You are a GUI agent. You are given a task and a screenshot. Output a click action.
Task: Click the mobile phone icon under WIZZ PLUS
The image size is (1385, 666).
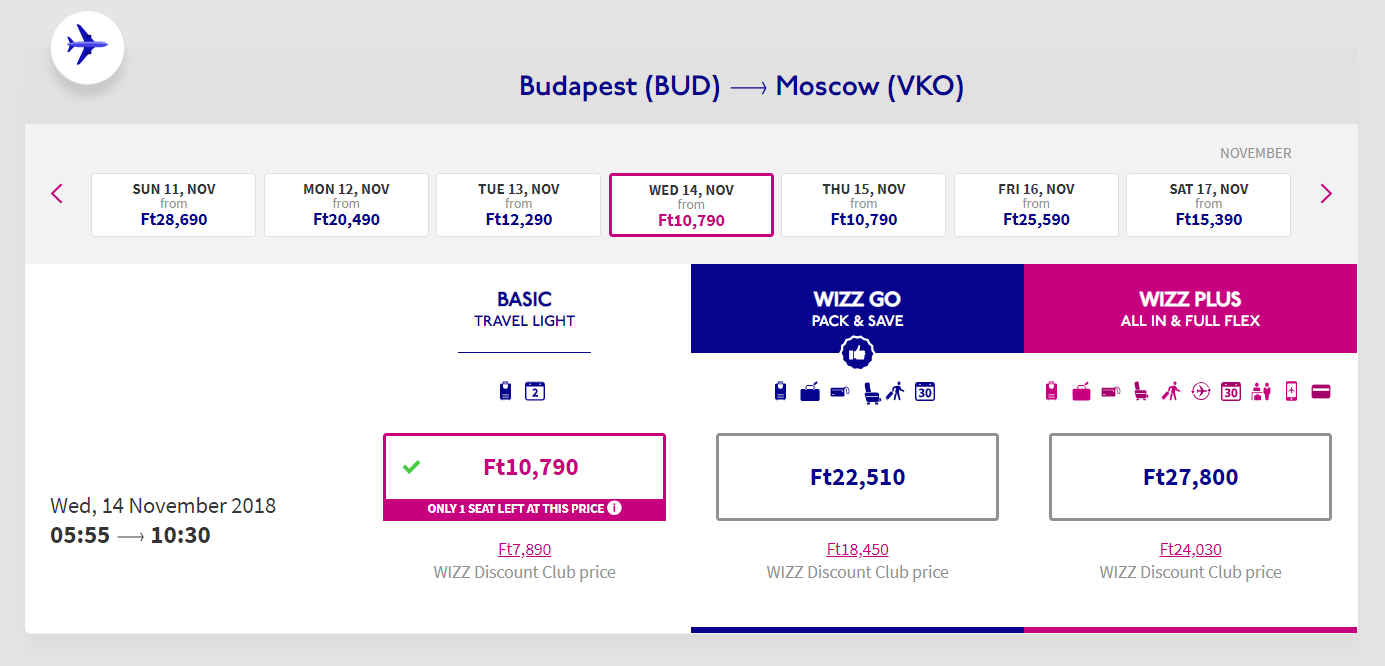click(1291, 391)
